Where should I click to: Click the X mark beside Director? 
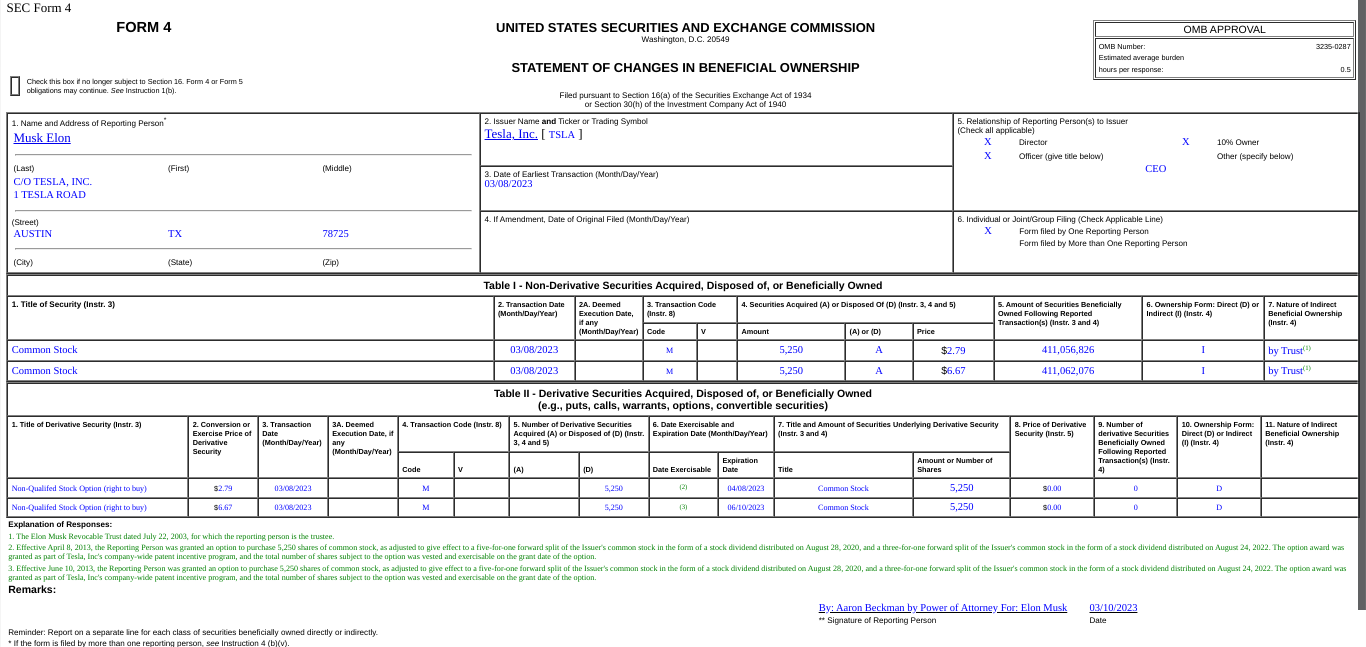988,142
